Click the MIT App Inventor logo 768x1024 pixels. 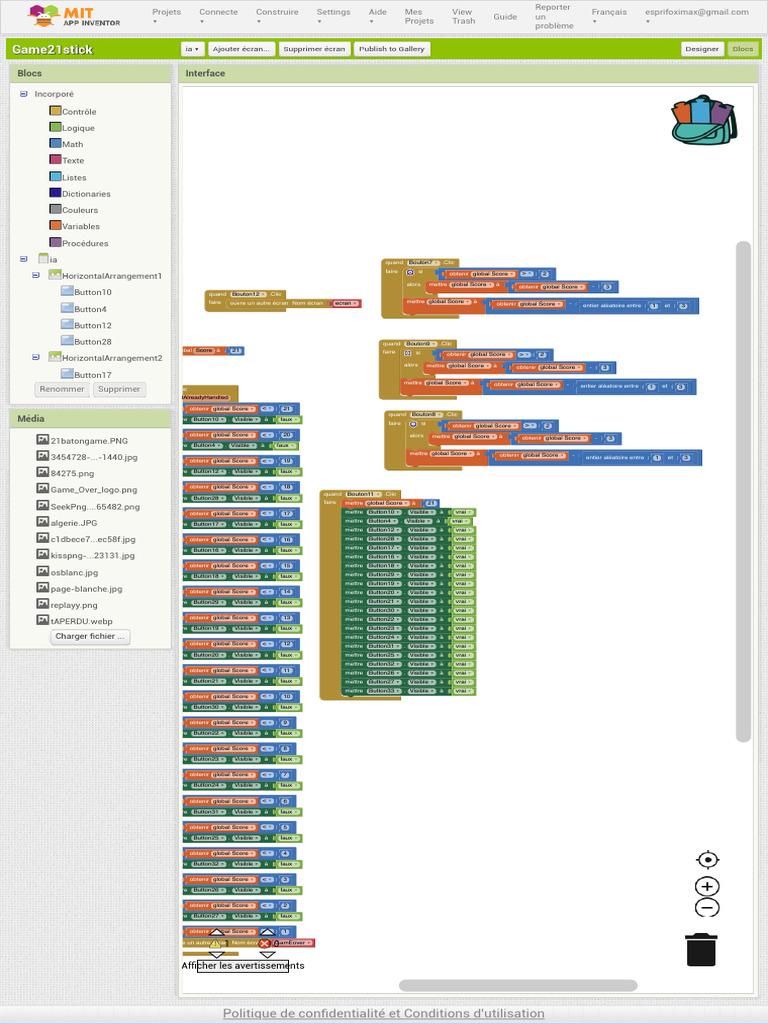coord(74,16)
